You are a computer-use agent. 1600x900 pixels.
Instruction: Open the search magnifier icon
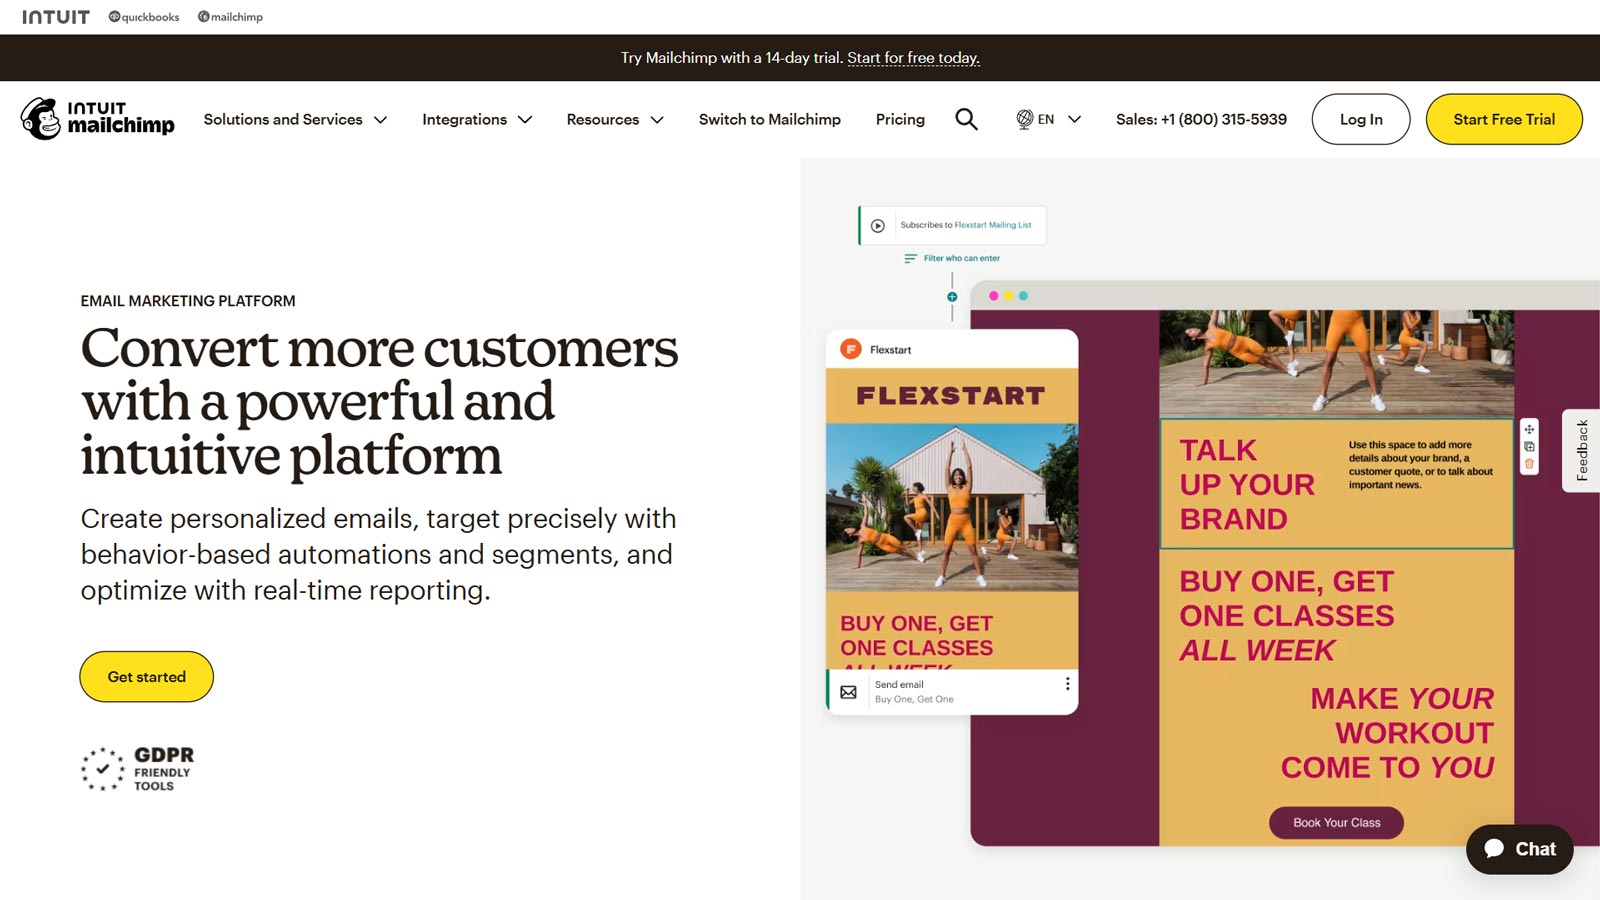(966, 119)
